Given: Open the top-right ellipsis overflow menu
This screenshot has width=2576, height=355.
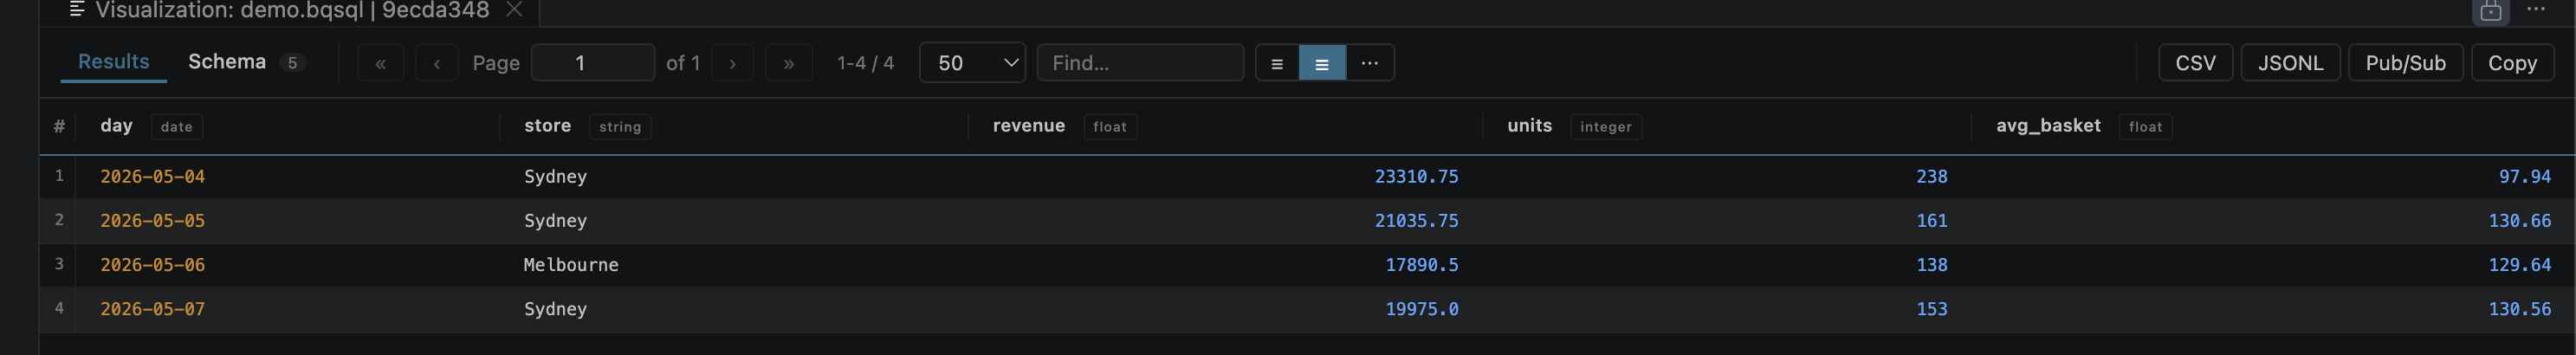Looking at the screenshot, I should point(2536,10).
